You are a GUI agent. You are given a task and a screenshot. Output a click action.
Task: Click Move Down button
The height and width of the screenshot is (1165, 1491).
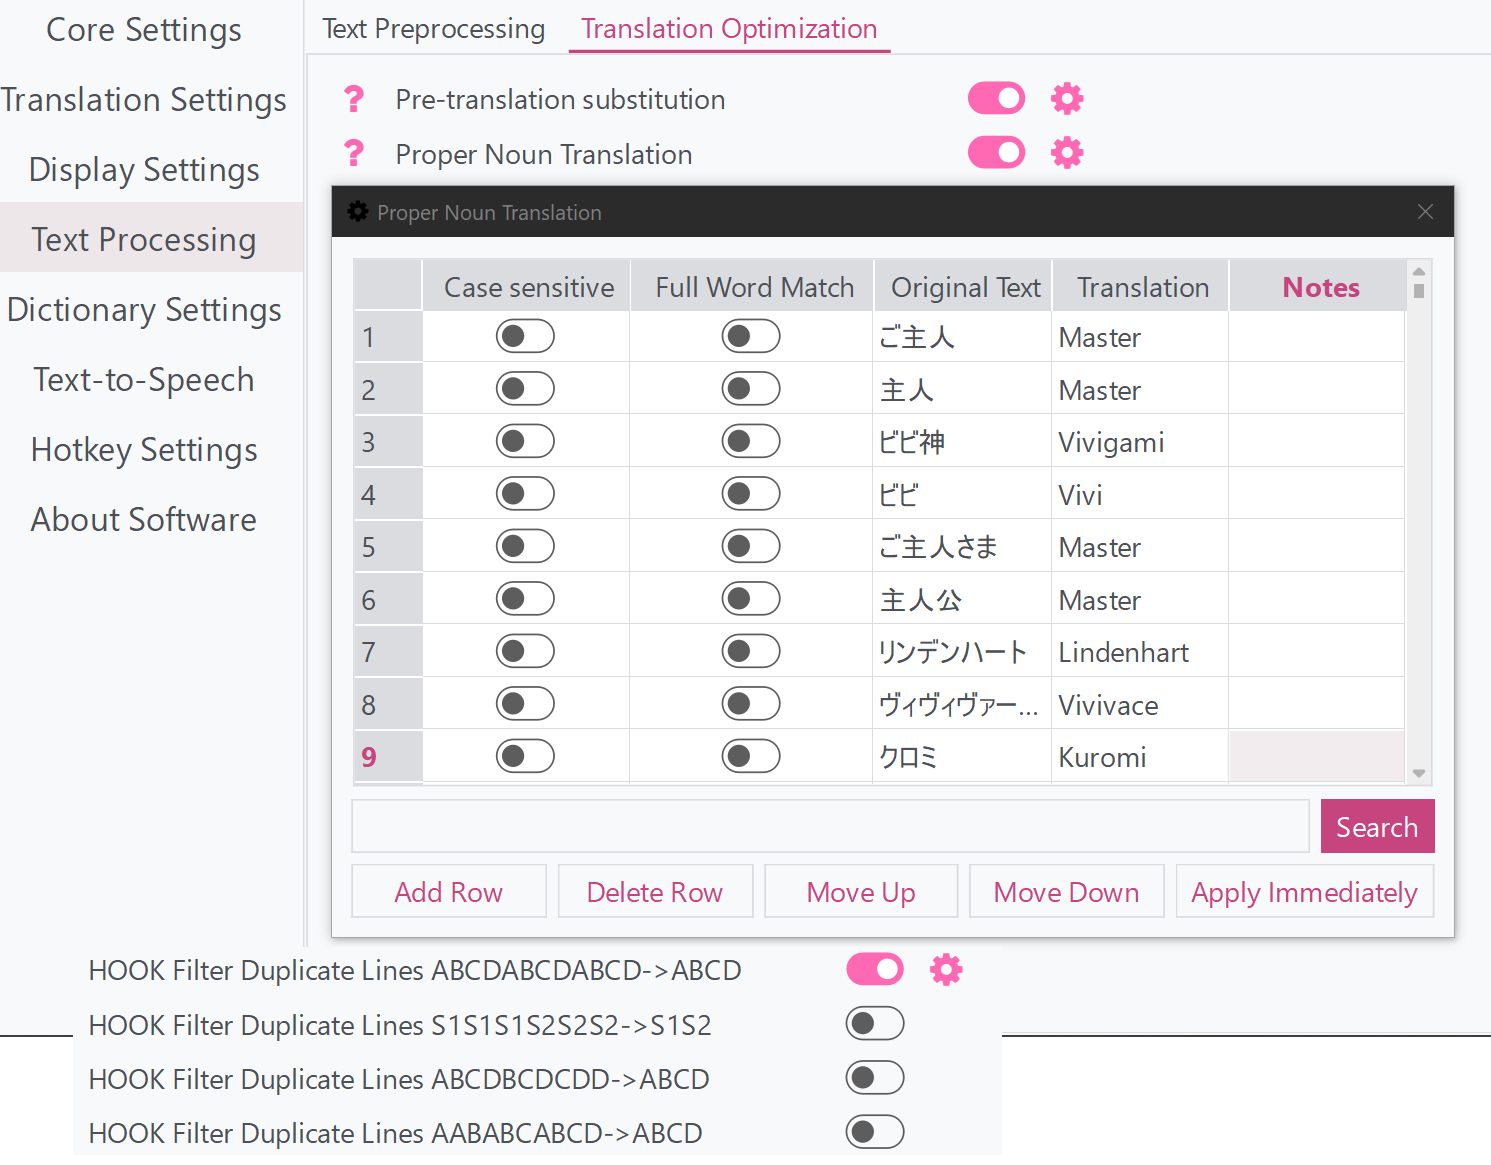(x=1067, y=891)
